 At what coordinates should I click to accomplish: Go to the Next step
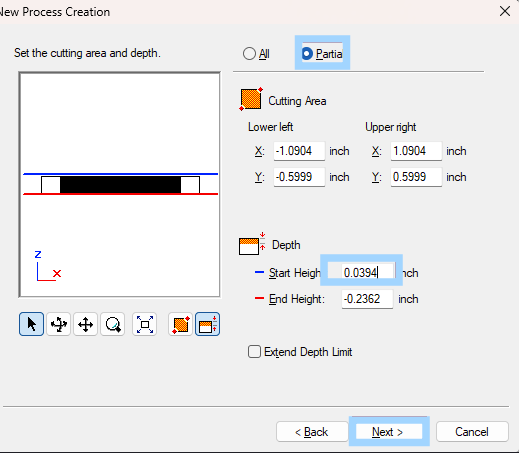tap(388, 432)
